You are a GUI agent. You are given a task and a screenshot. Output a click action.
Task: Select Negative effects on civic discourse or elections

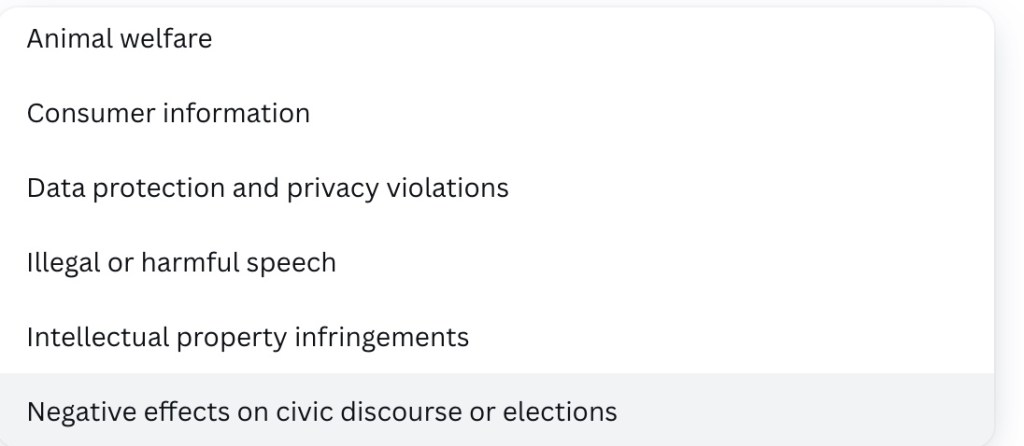(x=322, y=411)
